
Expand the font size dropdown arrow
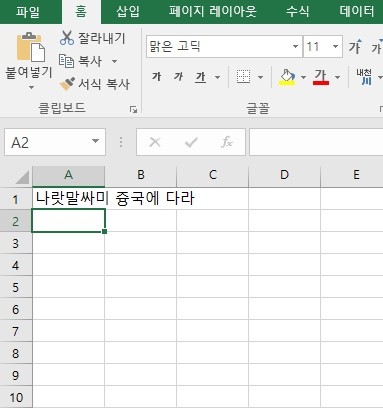[x=335, y=47]
